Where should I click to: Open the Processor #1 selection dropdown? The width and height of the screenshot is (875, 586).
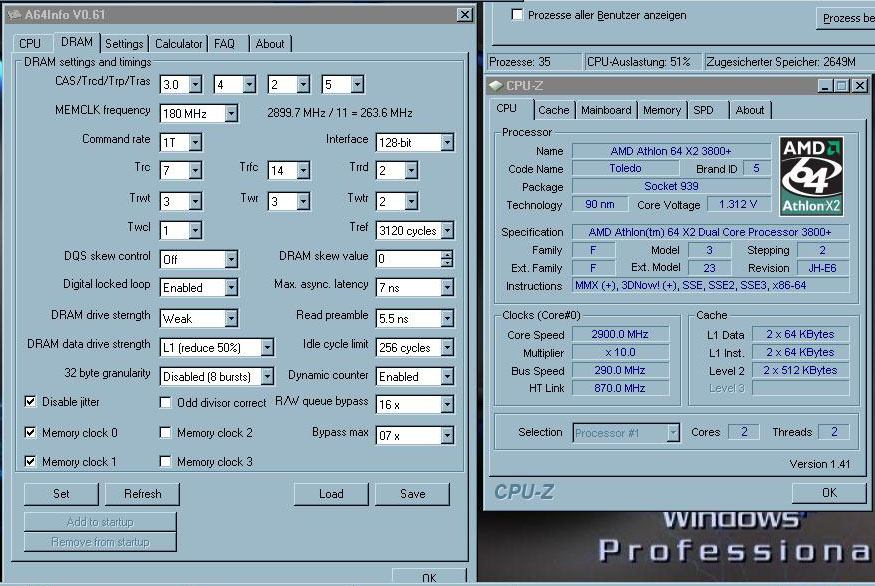click(674, 433)
